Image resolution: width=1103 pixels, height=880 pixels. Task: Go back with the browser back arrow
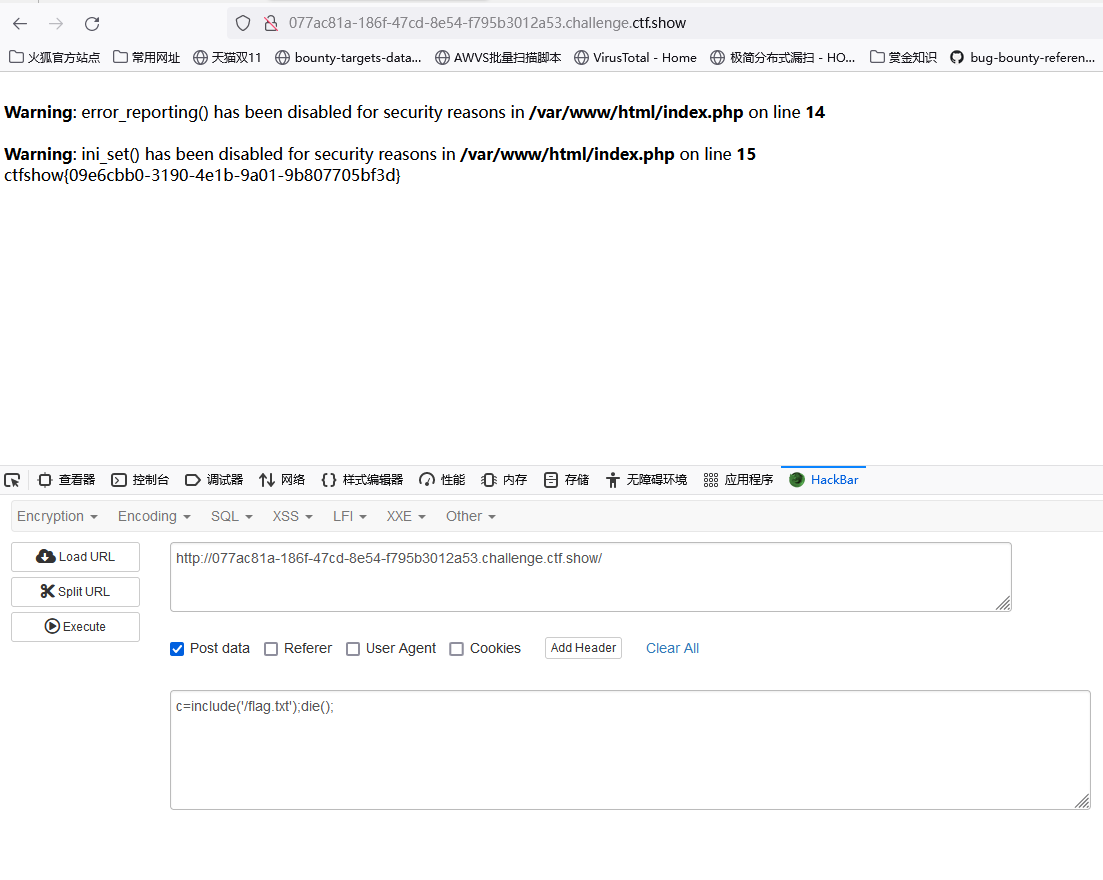(x=20, y=23)
